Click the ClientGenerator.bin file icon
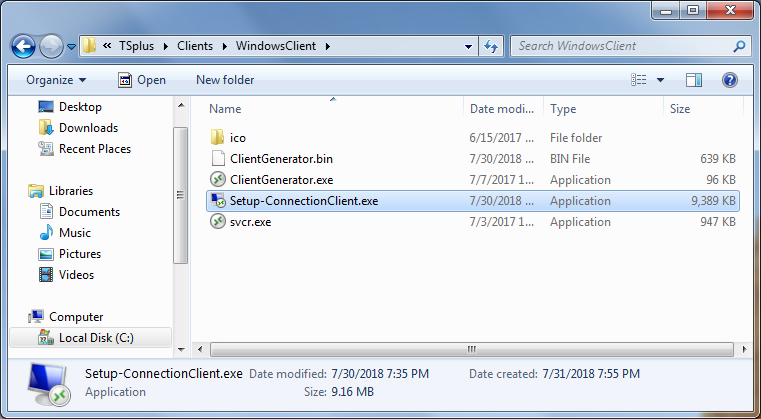Viewport: 761px width, 419px height. click(x=218, y=159)
